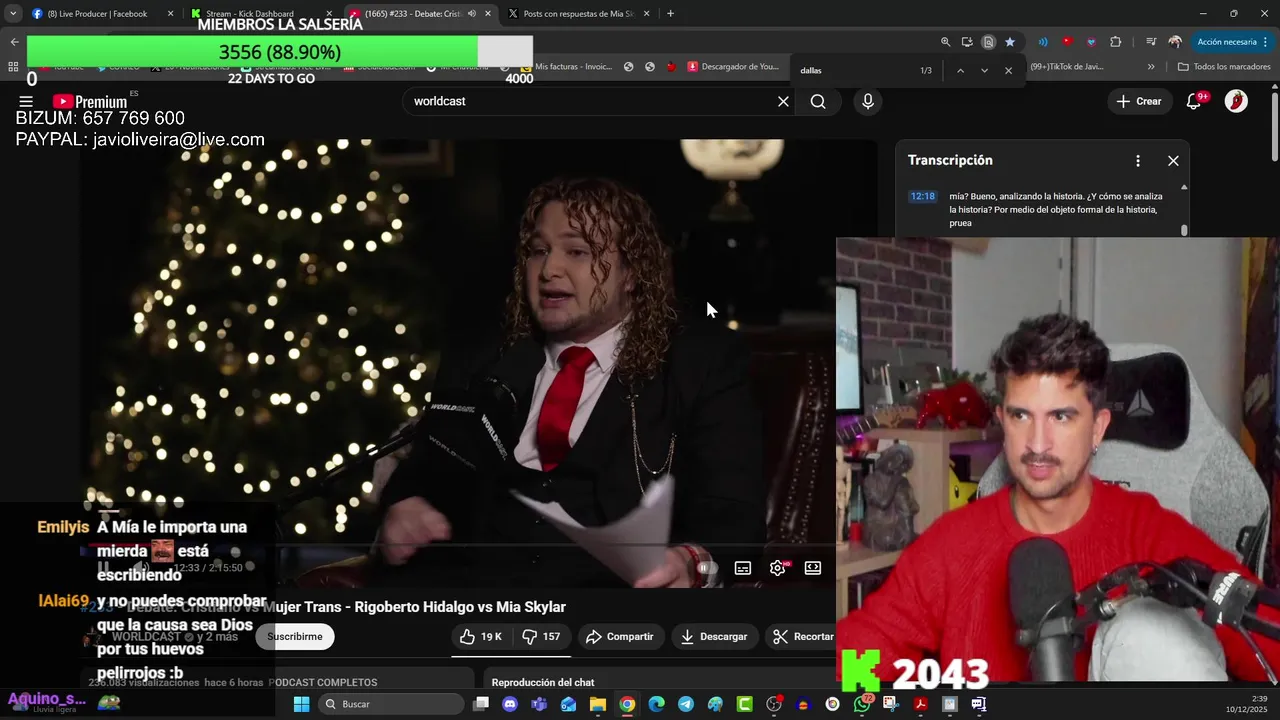Expand the hidden bookmarks overflow chevron
This screenshot has height=720, width=1280.
pos(1151,67)
